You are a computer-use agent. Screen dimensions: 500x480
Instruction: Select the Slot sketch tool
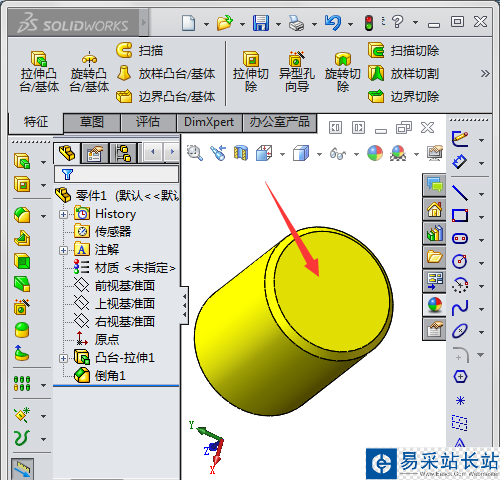460,239
